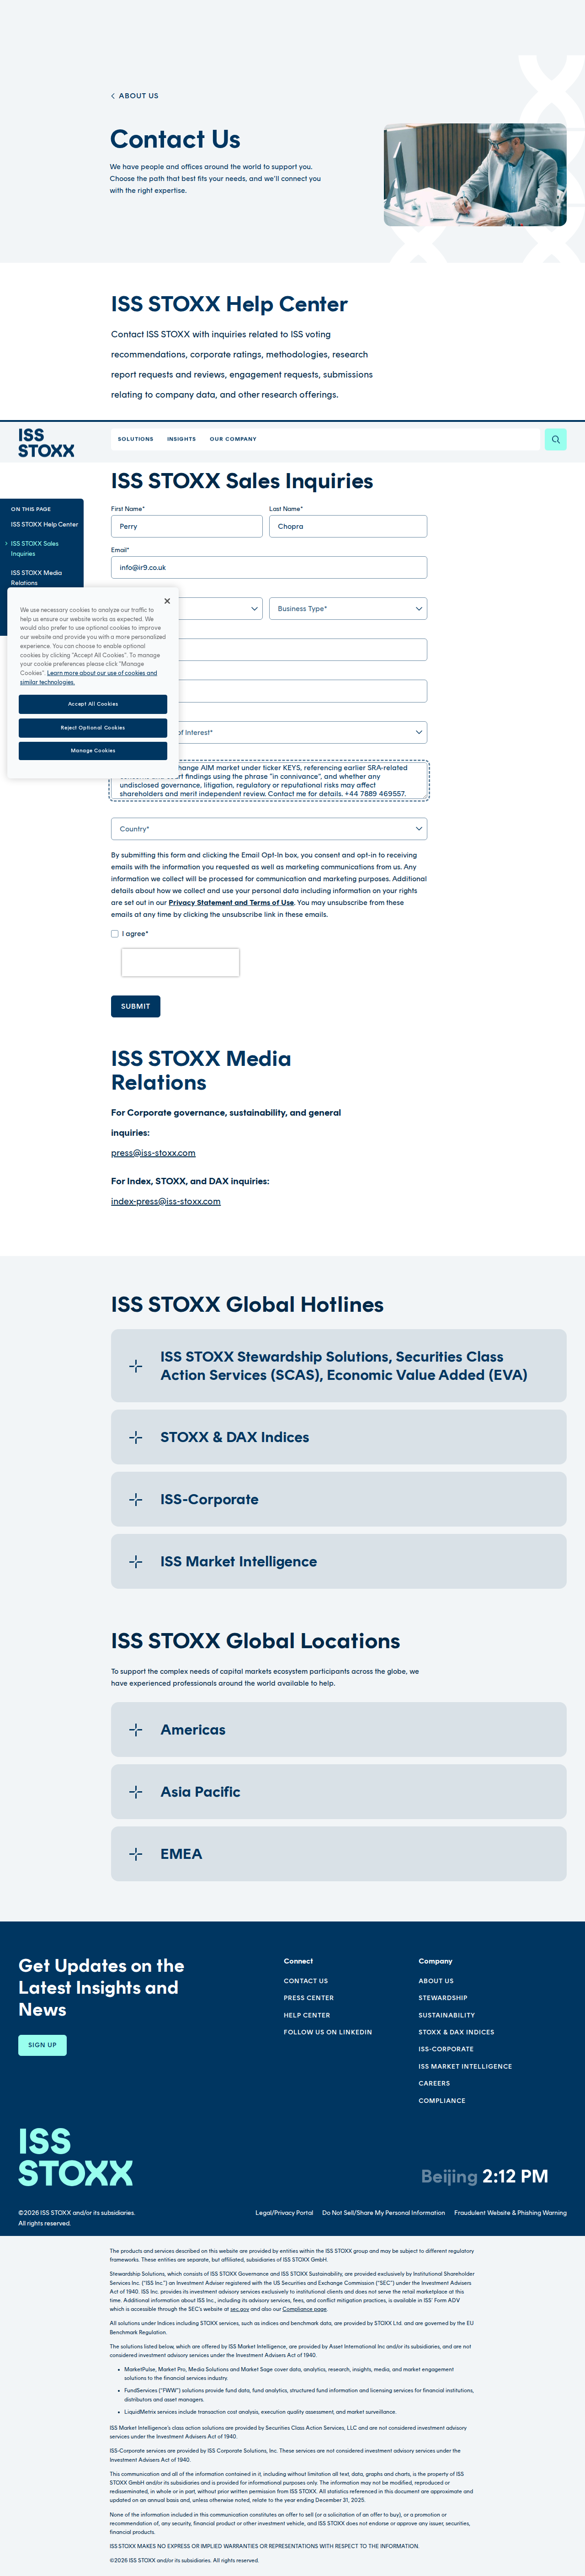Click plus icon beside STOXX & DAX Indices

136,1437
